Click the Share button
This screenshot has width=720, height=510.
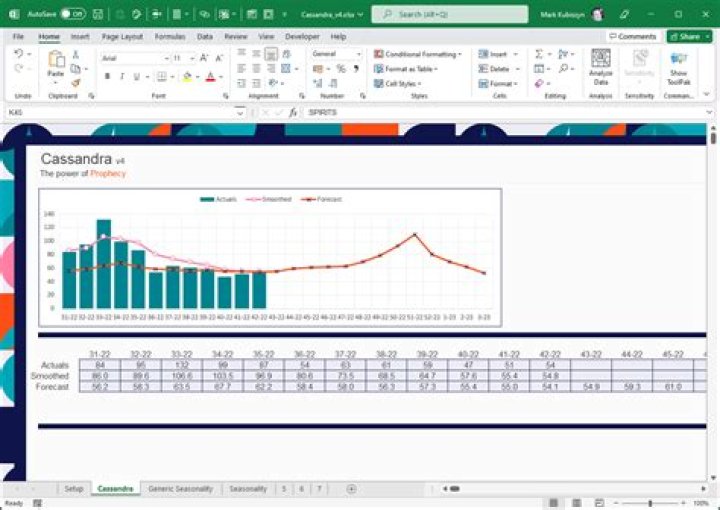pyautogui.click(x=689, y=36)
